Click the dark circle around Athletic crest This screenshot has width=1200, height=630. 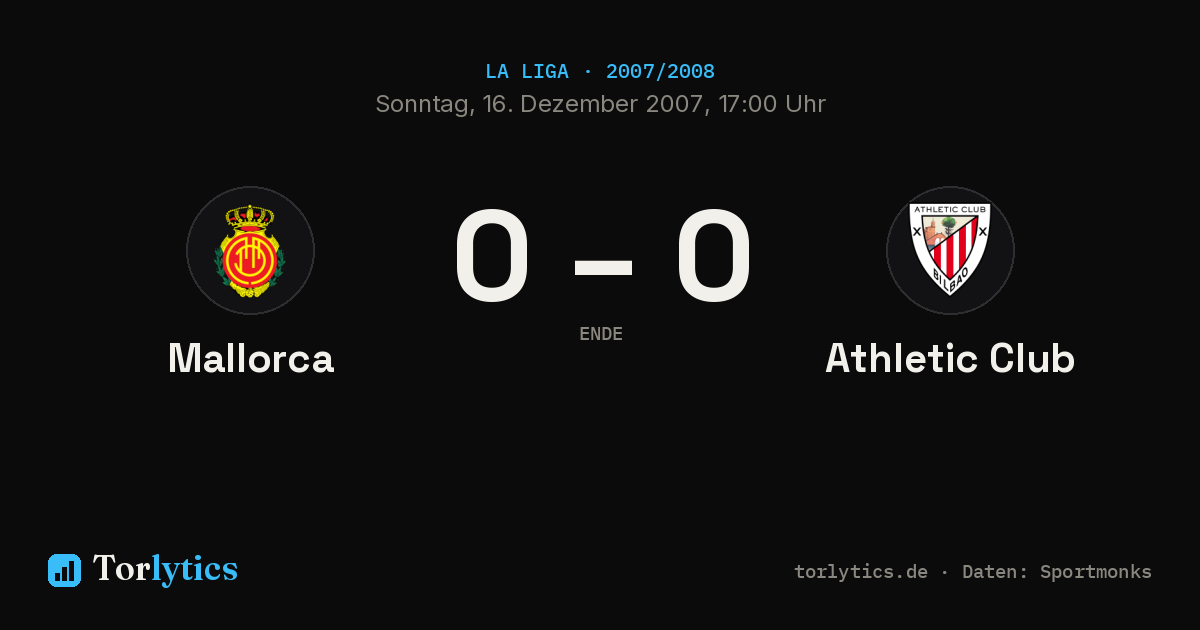tap(950, 250)
